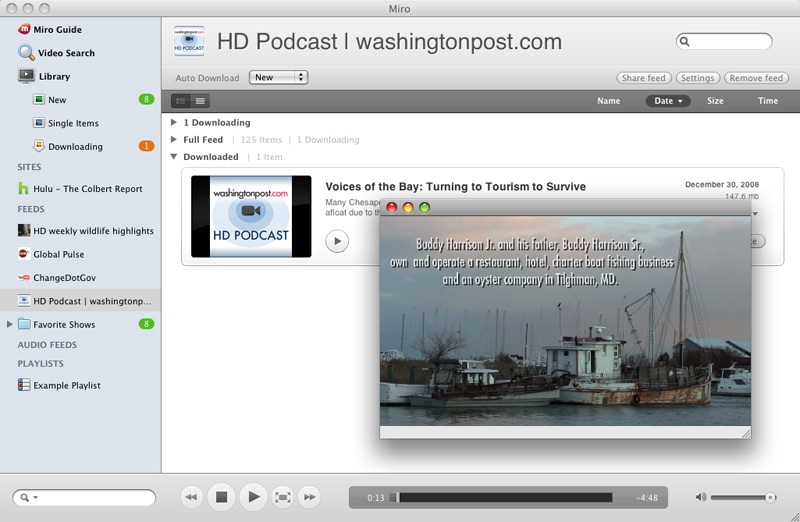Rewind with the previous button

(192, 497)
